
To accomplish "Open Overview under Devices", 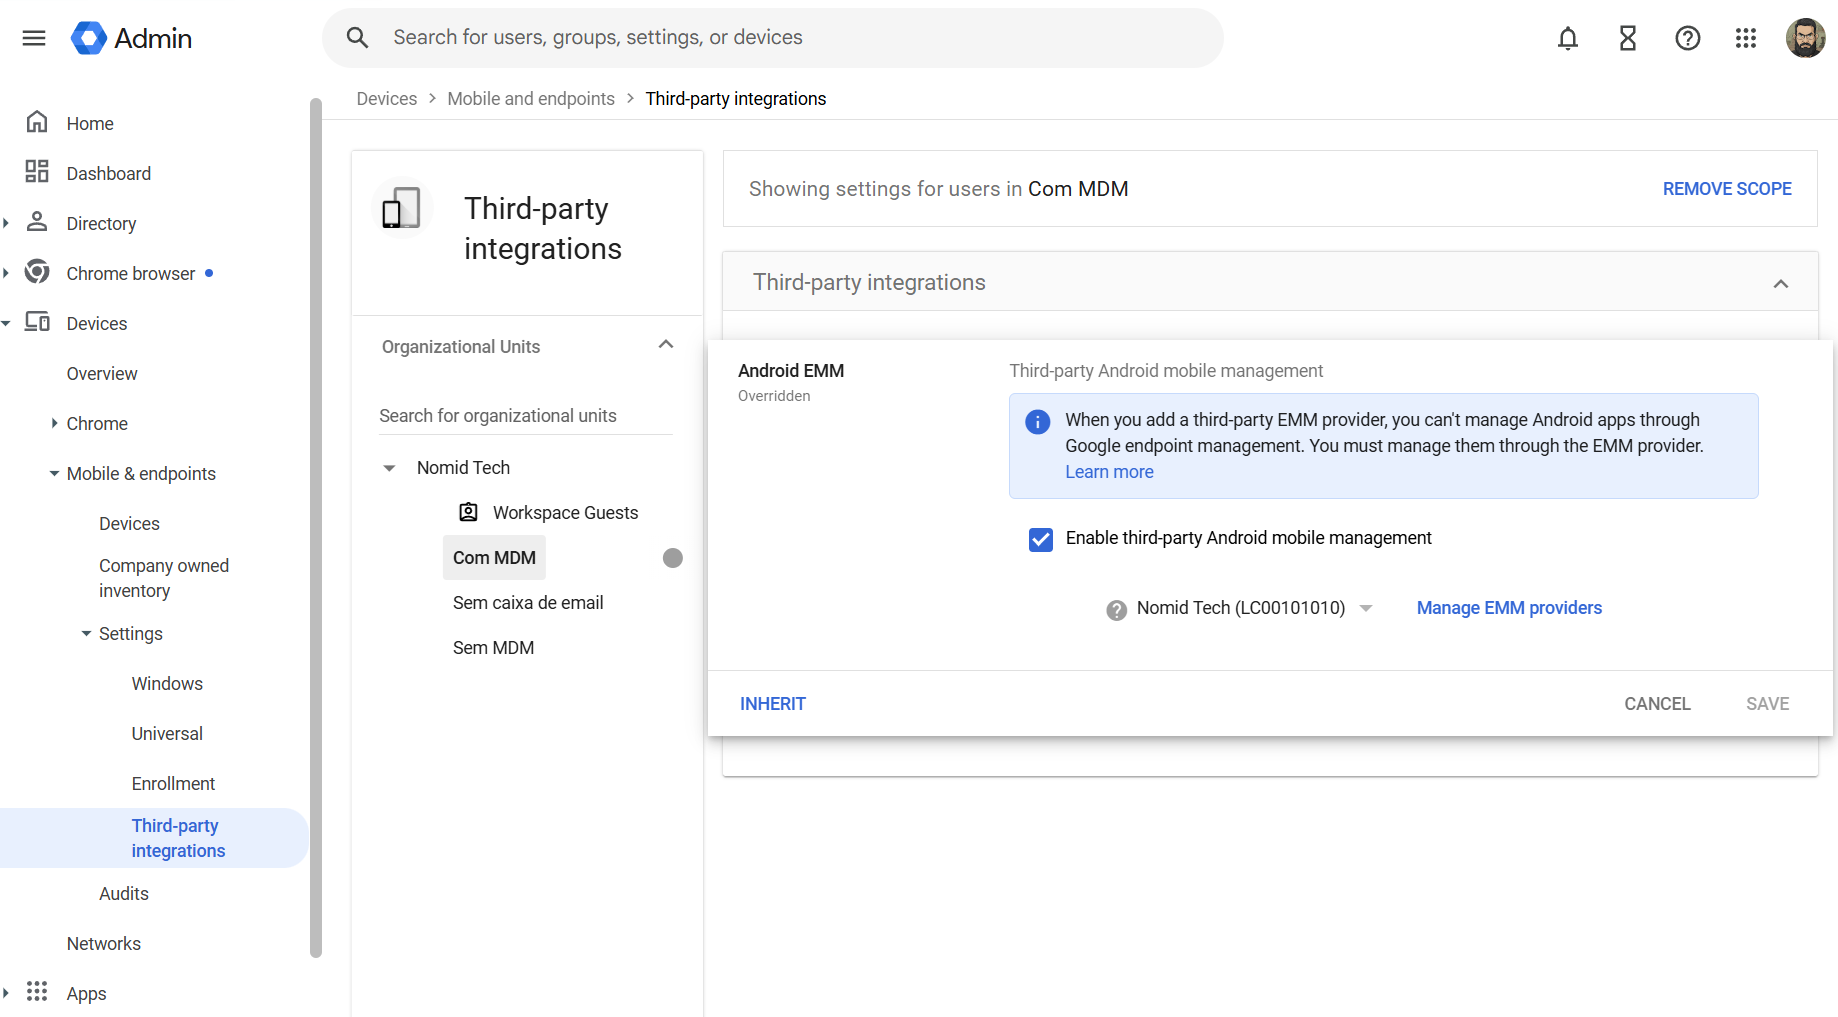I will [102, 373].
